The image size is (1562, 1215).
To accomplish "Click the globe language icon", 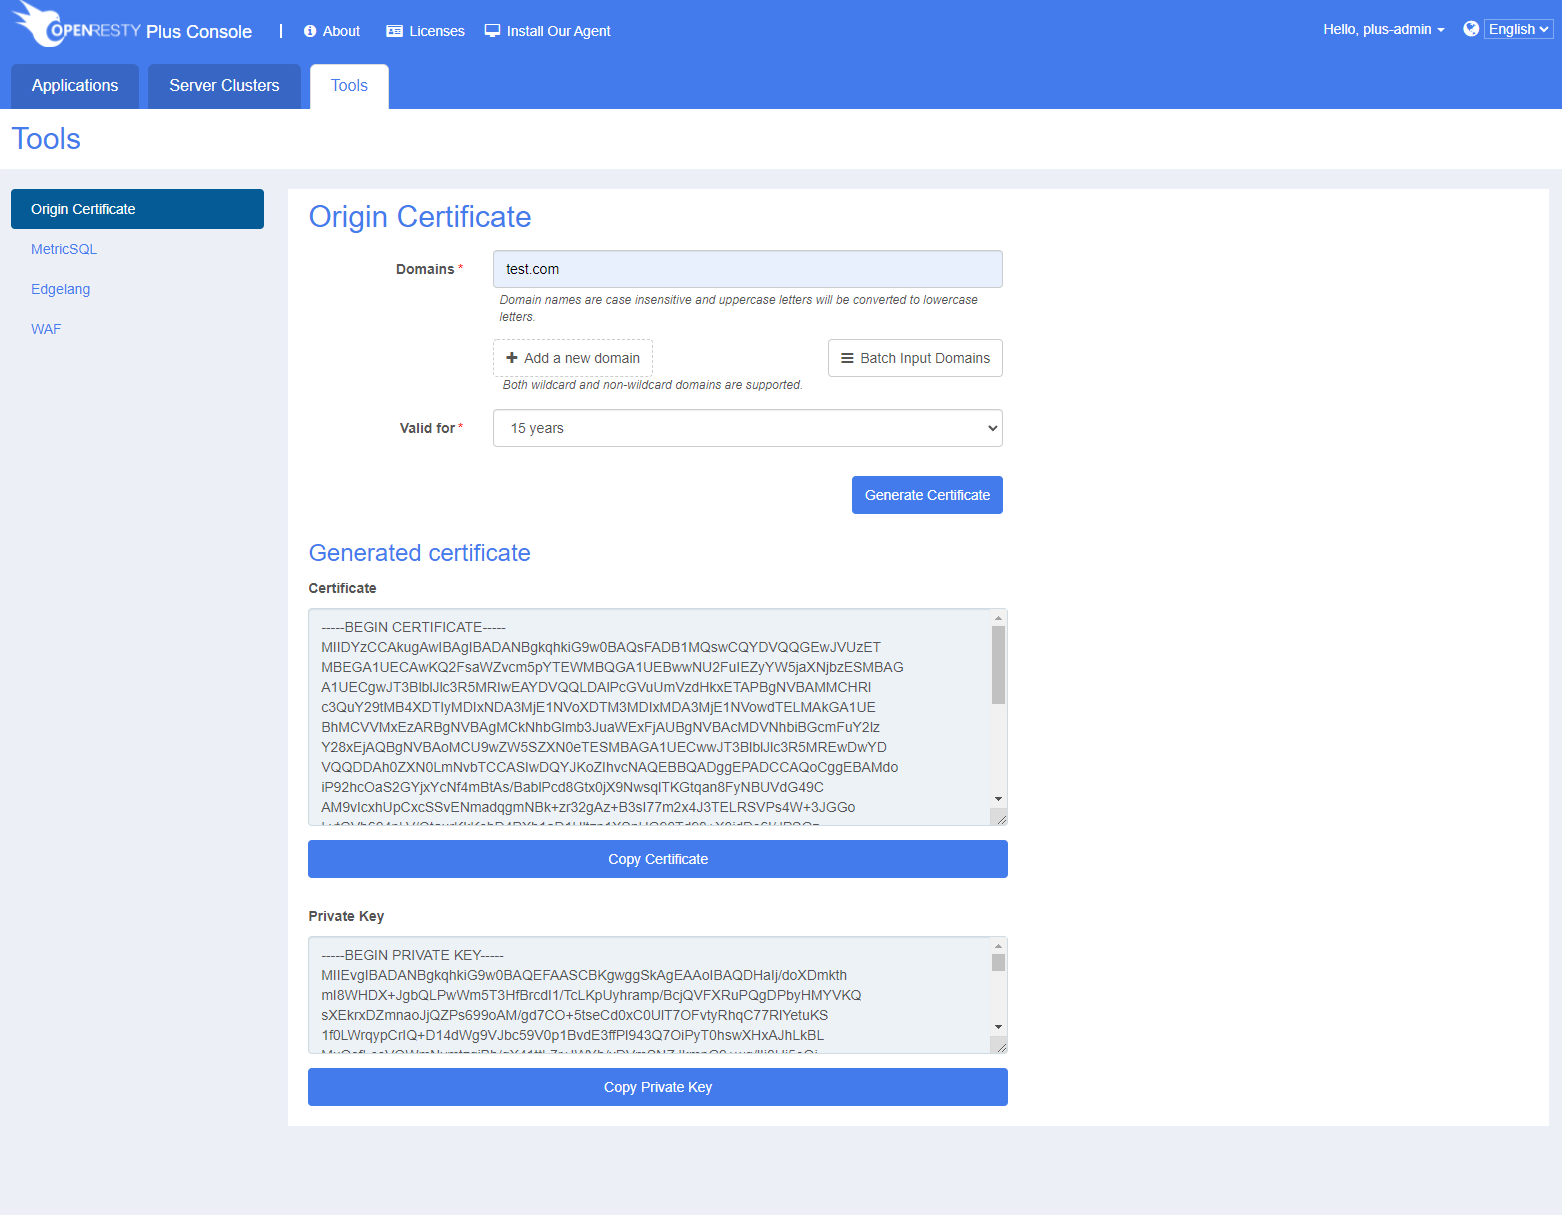I will [x=1471, y=29].
